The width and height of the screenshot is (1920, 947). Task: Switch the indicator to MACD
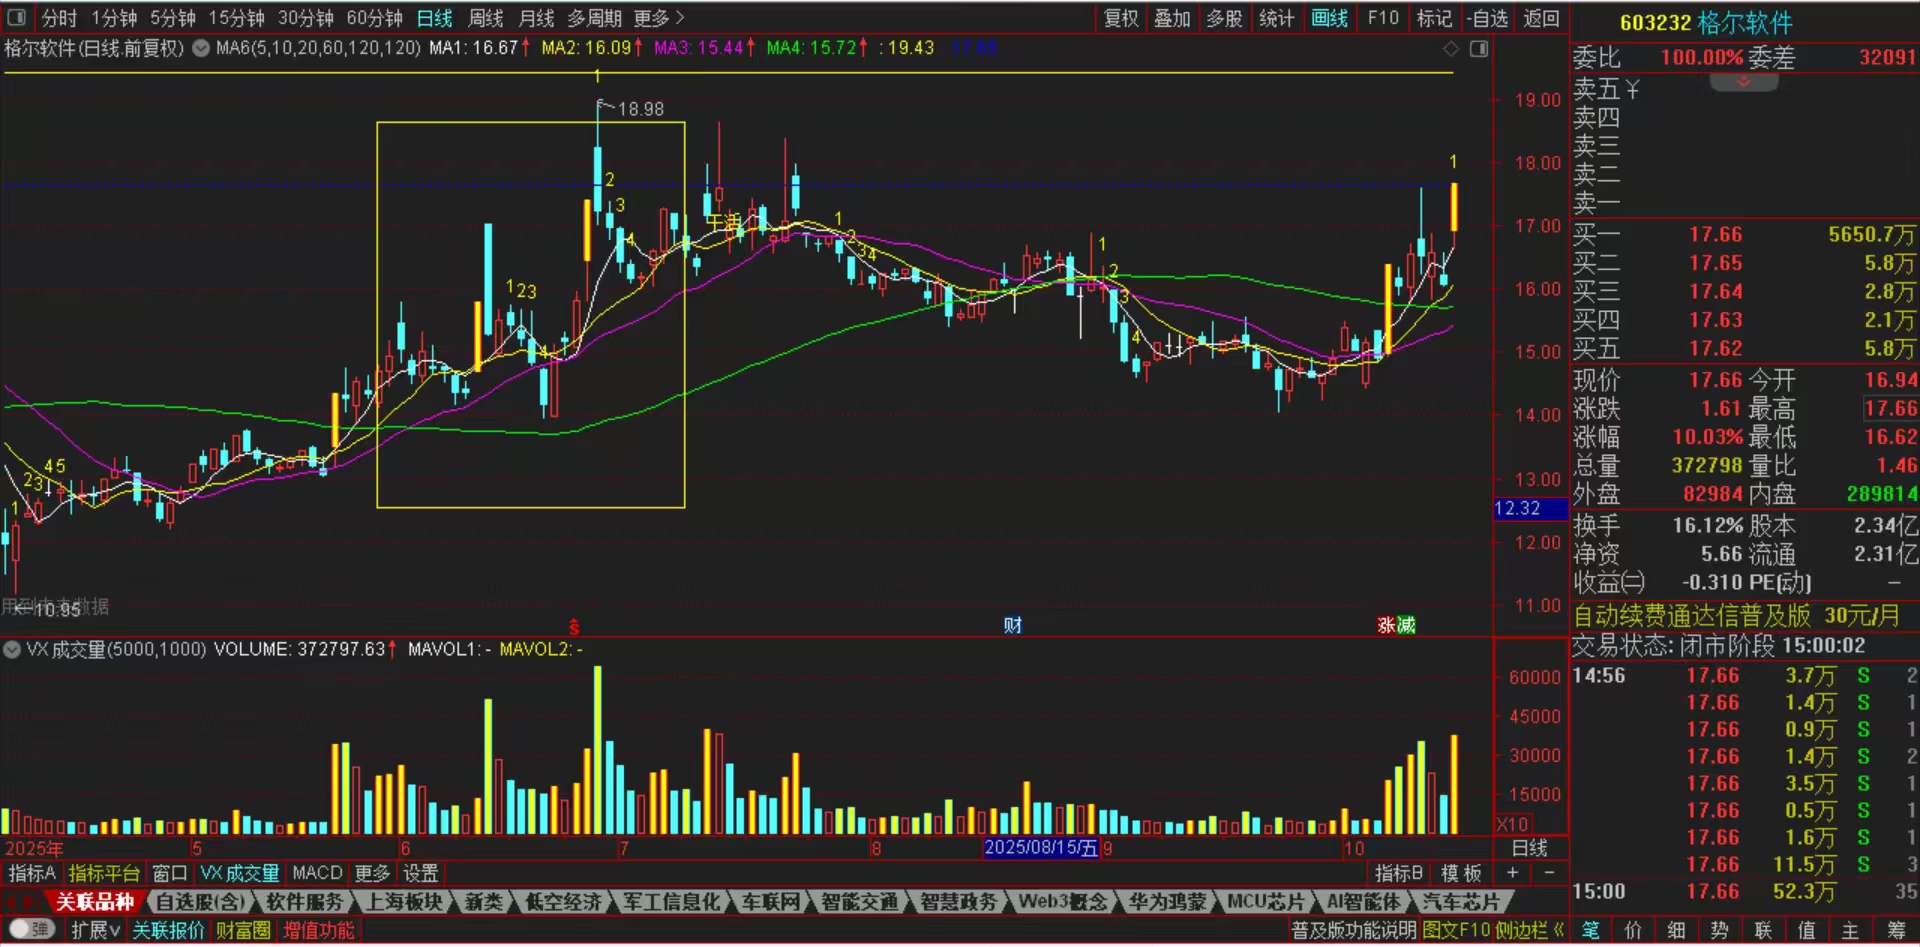click(317, 873)
